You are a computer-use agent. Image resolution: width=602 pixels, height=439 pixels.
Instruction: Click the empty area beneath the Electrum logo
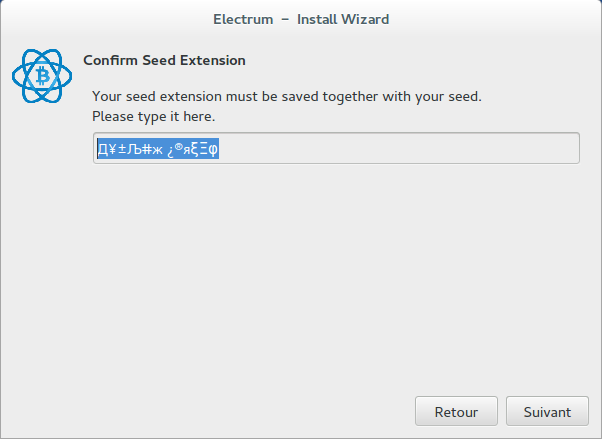click(x=42, y=230)
